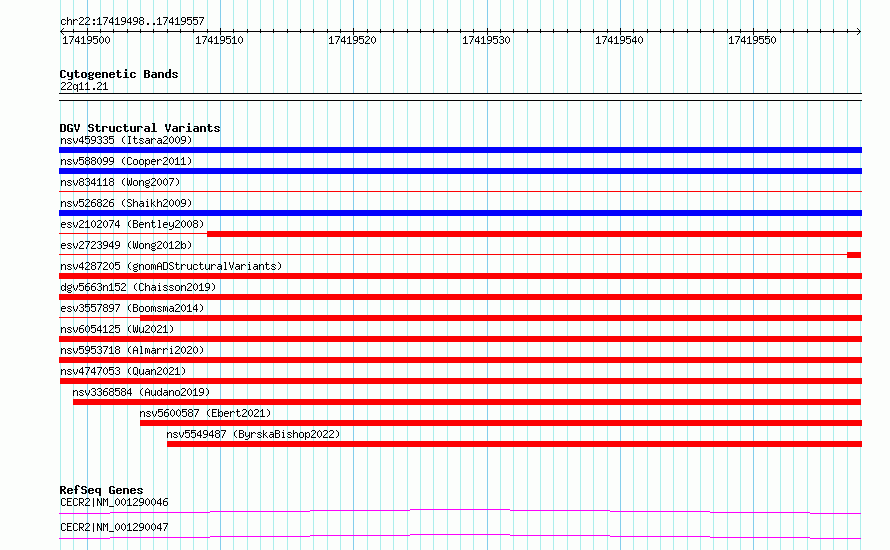Viewport: 890px width, 550px height.
Task: Open nsv5953718 (Almarri2020) variant label
Action: [132, 350]
